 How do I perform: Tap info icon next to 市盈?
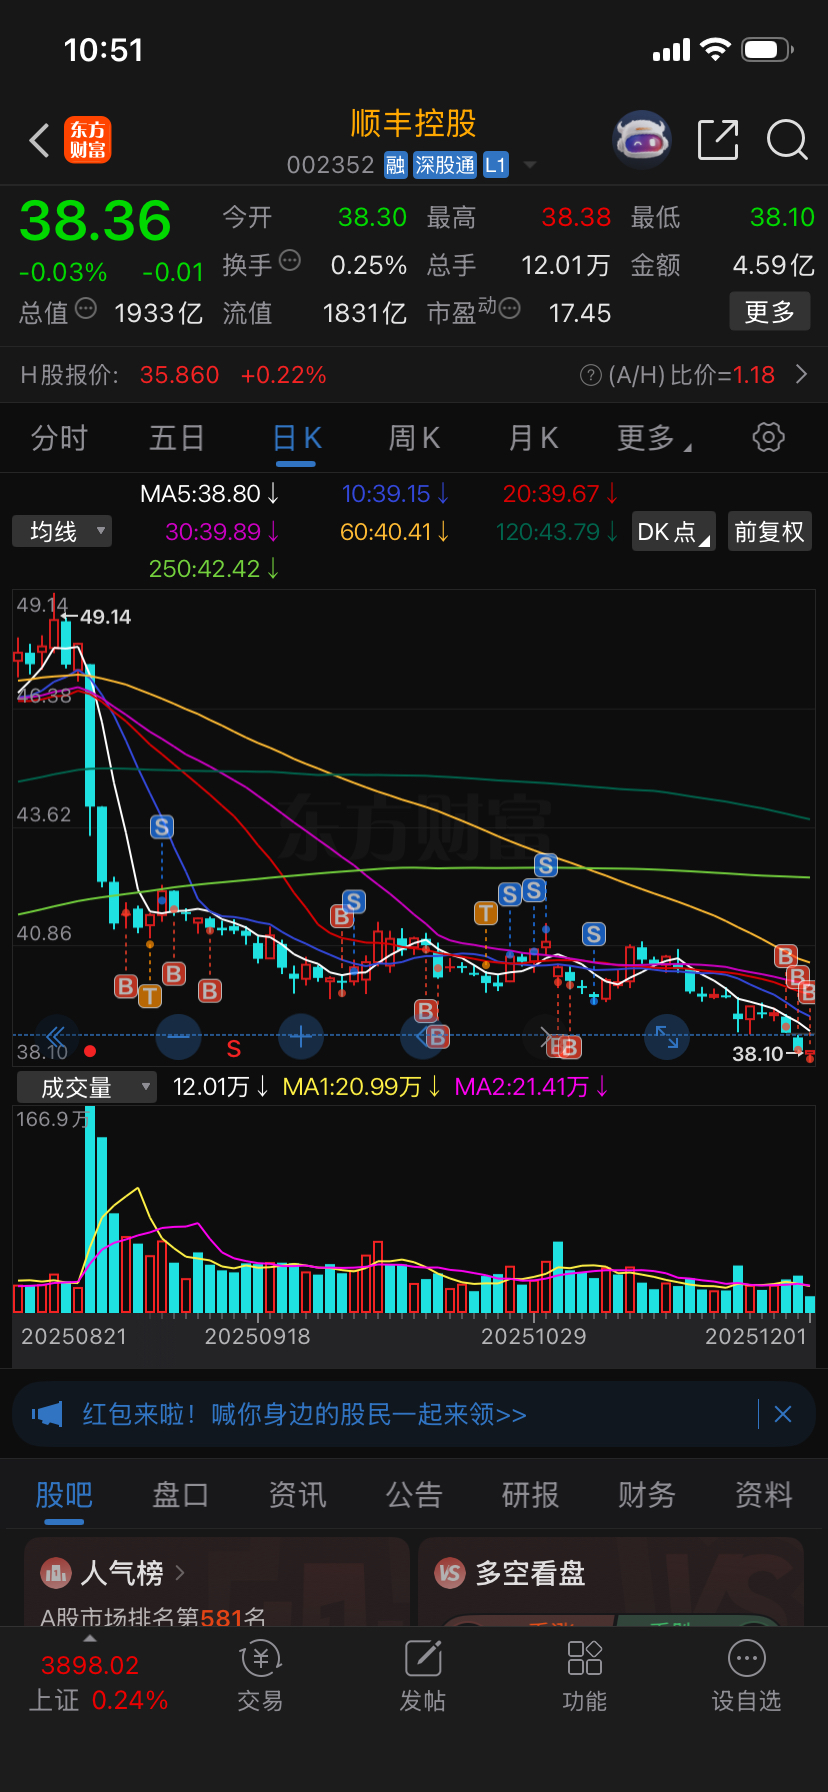pos(509,309)
